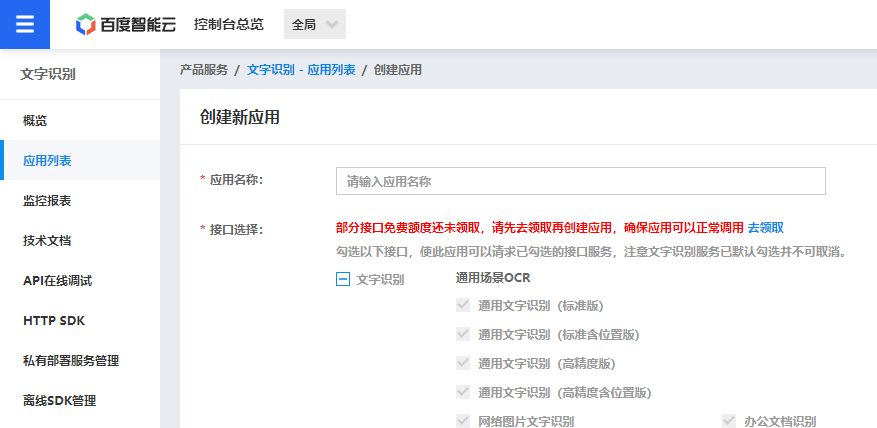This screenshot has height=428, width=877.
Task: Toggle 通用文字识别（高精度版）checkbox
Action: [x=463, y=364]
